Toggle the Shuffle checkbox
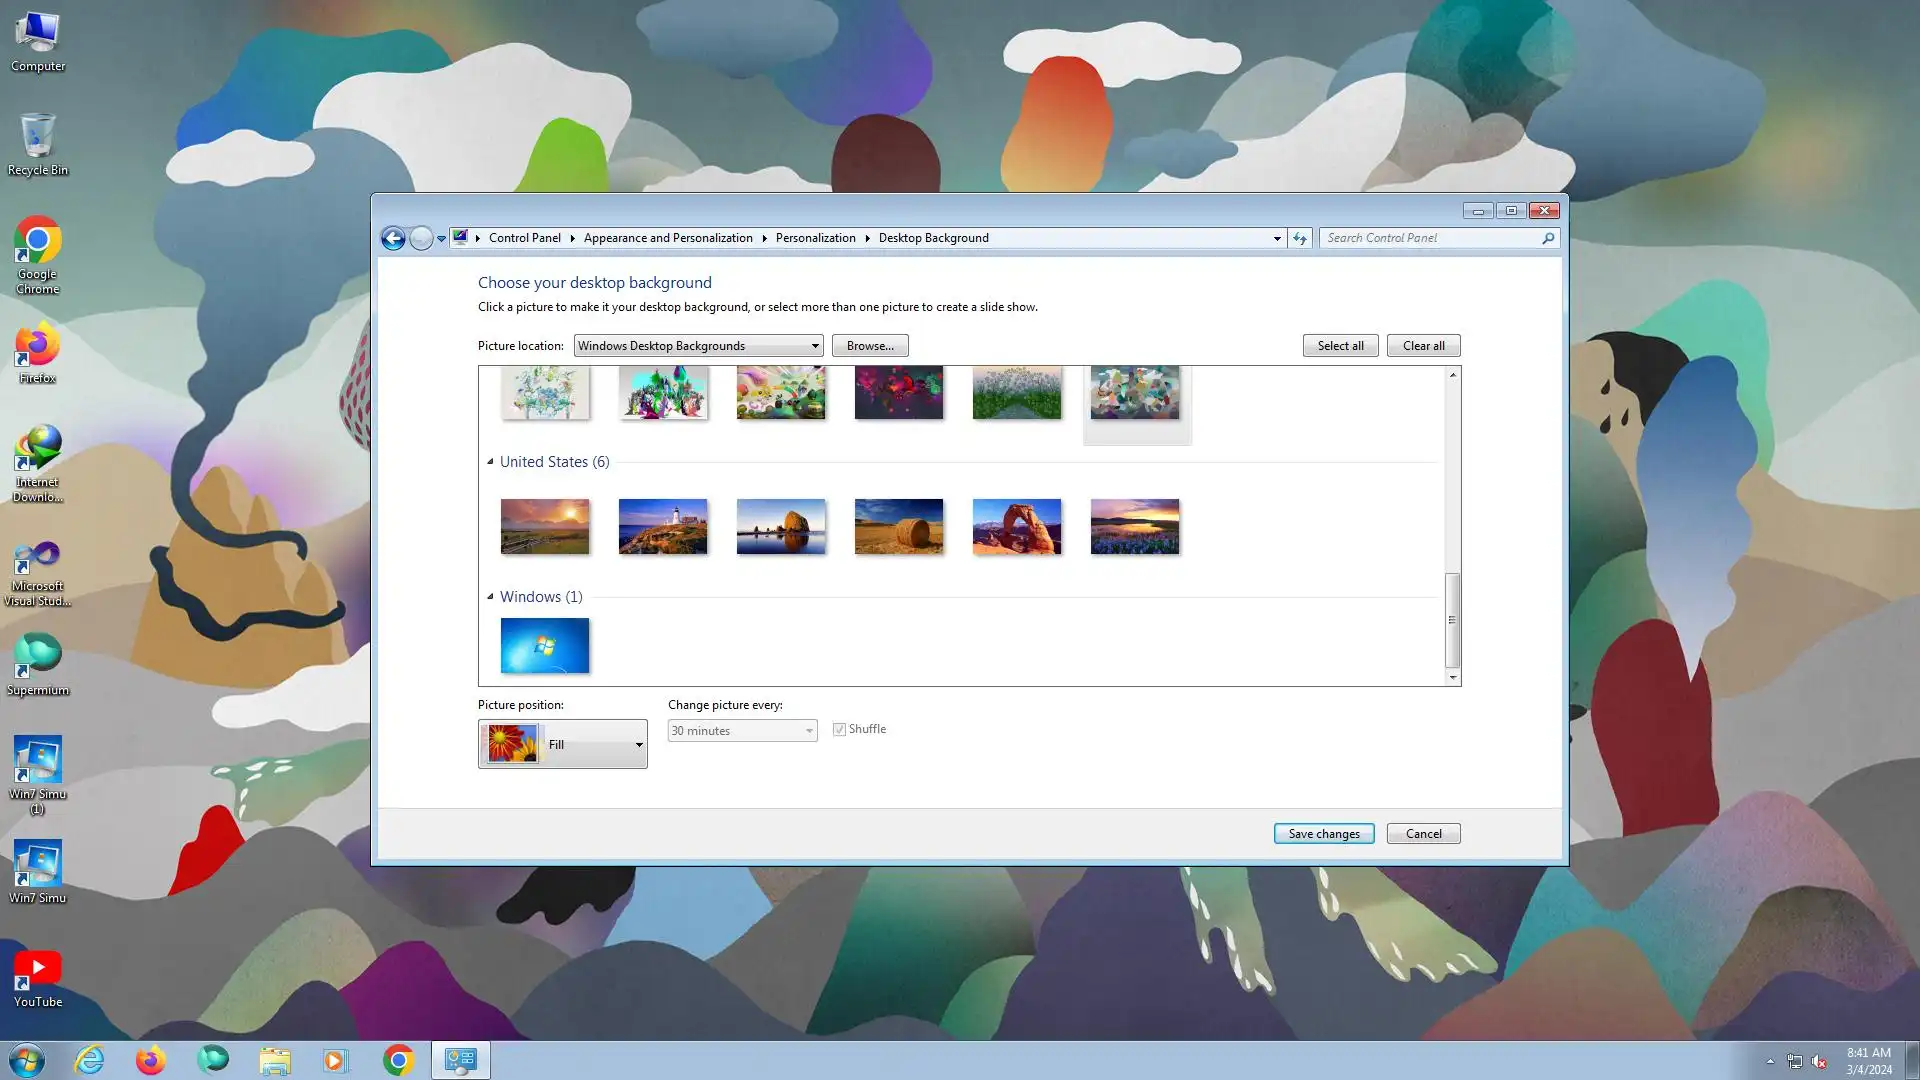Viewport: 1920px width, 1080px height. point(839,729)
